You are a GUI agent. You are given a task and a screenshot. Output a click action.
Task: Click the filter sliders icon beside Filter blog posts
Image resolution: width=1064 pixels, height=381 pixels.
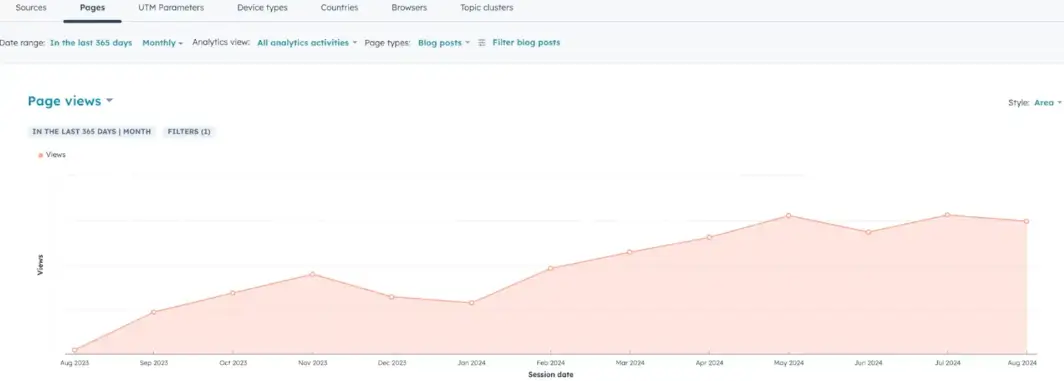pos(482,42)
